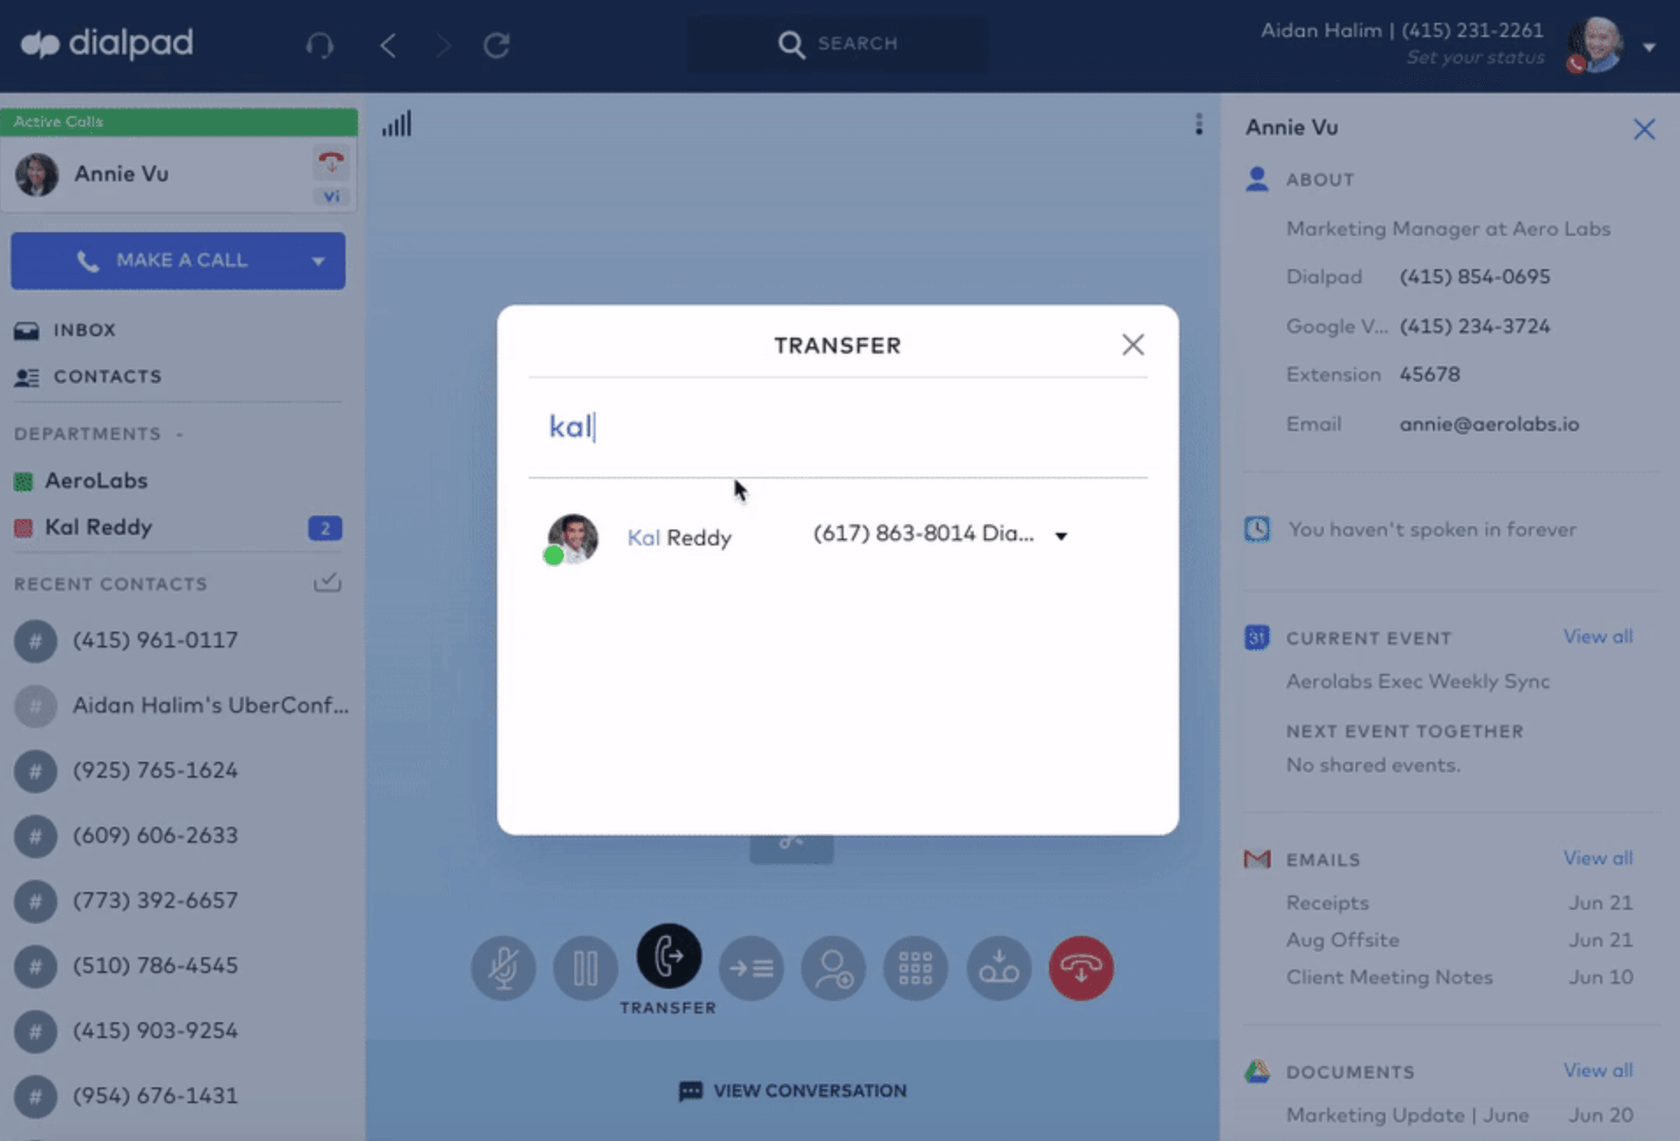Screen dimensions: 1680x1141
Task: Close the Transfer dialog
Action: point(1133,345)
